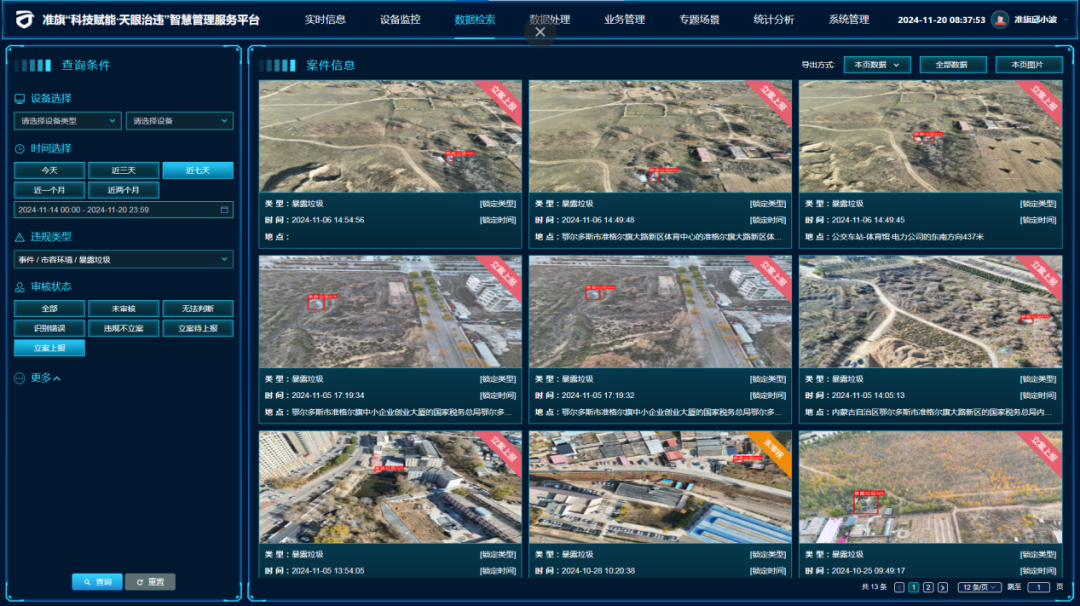Open the 请选择设备类型 dropdown

[x=68, y=121]
